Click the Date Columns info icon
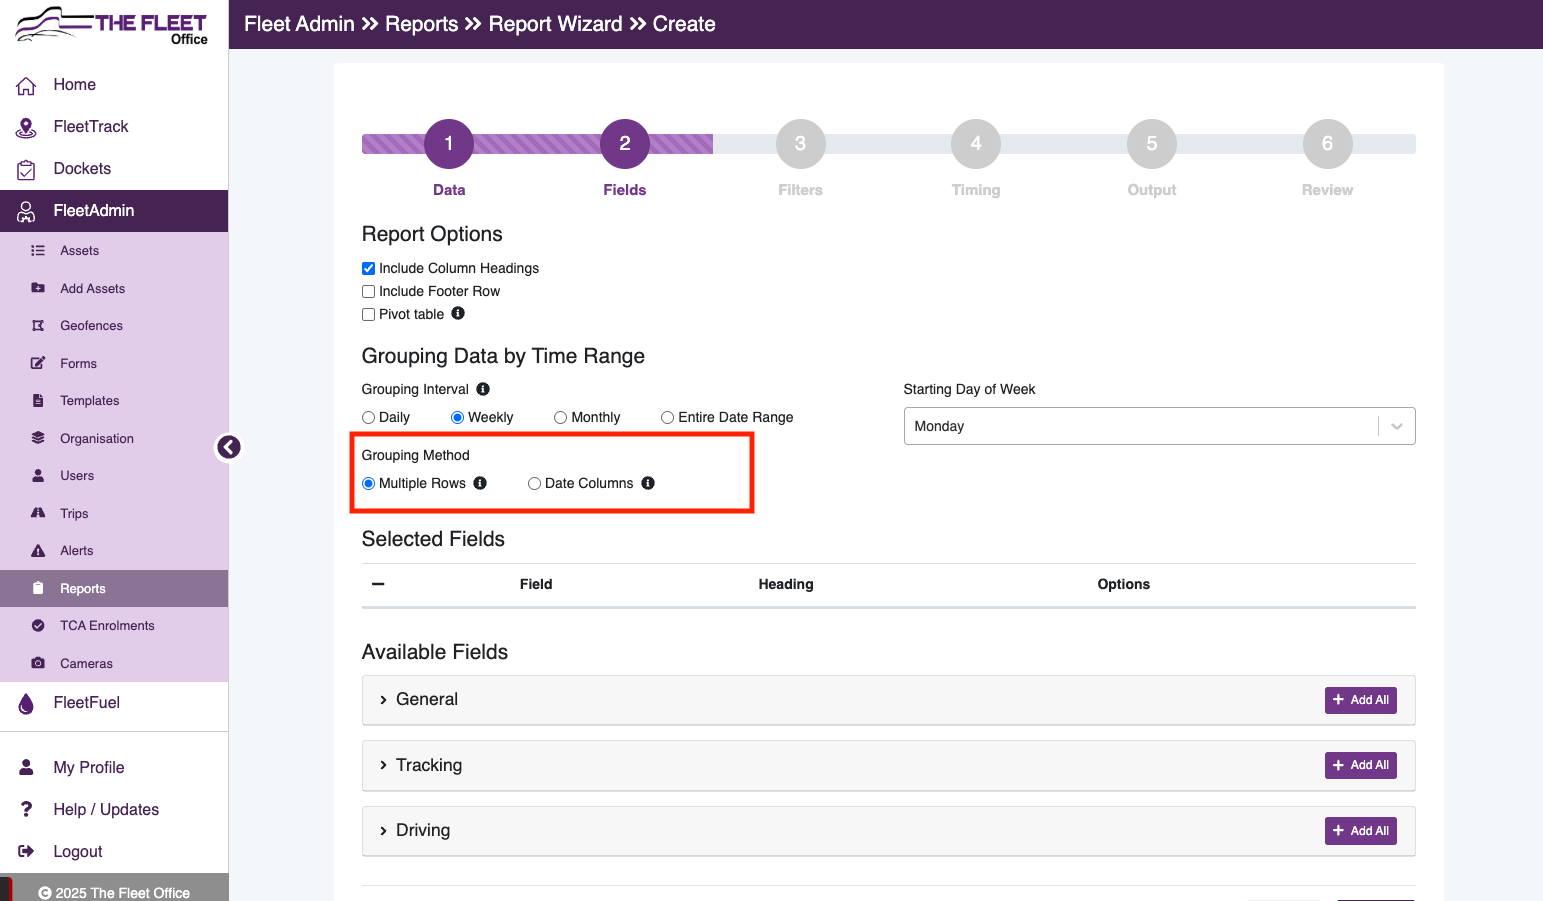Screen dimensions: 1543x901 (x=648, y=483)
